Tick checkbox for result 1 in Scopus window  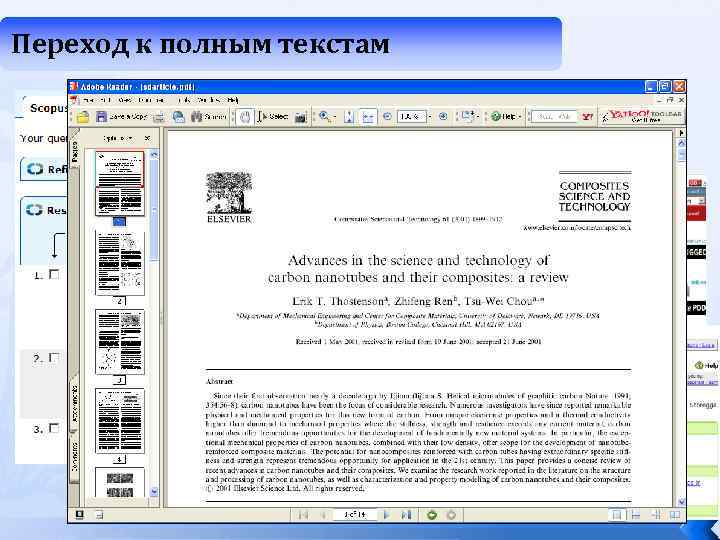coord(54,275)
